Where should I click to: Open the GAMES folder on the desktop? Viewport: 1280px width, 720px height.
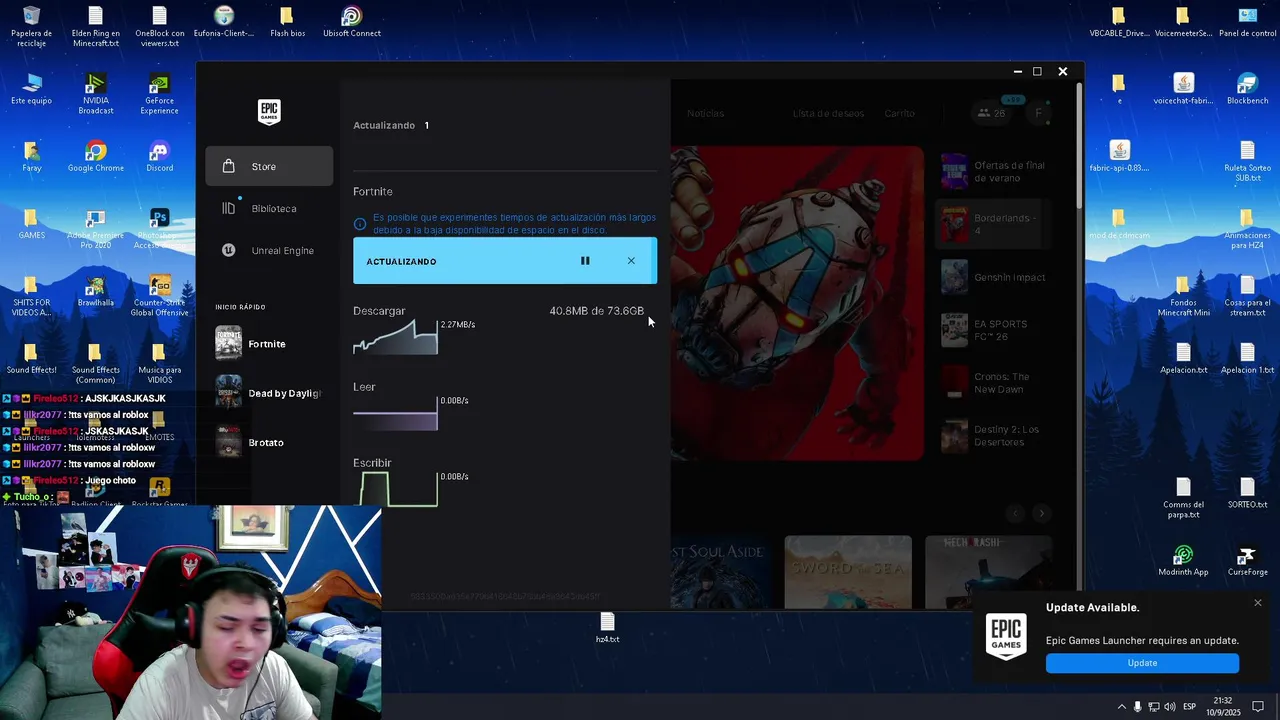(x=31, y=224)
